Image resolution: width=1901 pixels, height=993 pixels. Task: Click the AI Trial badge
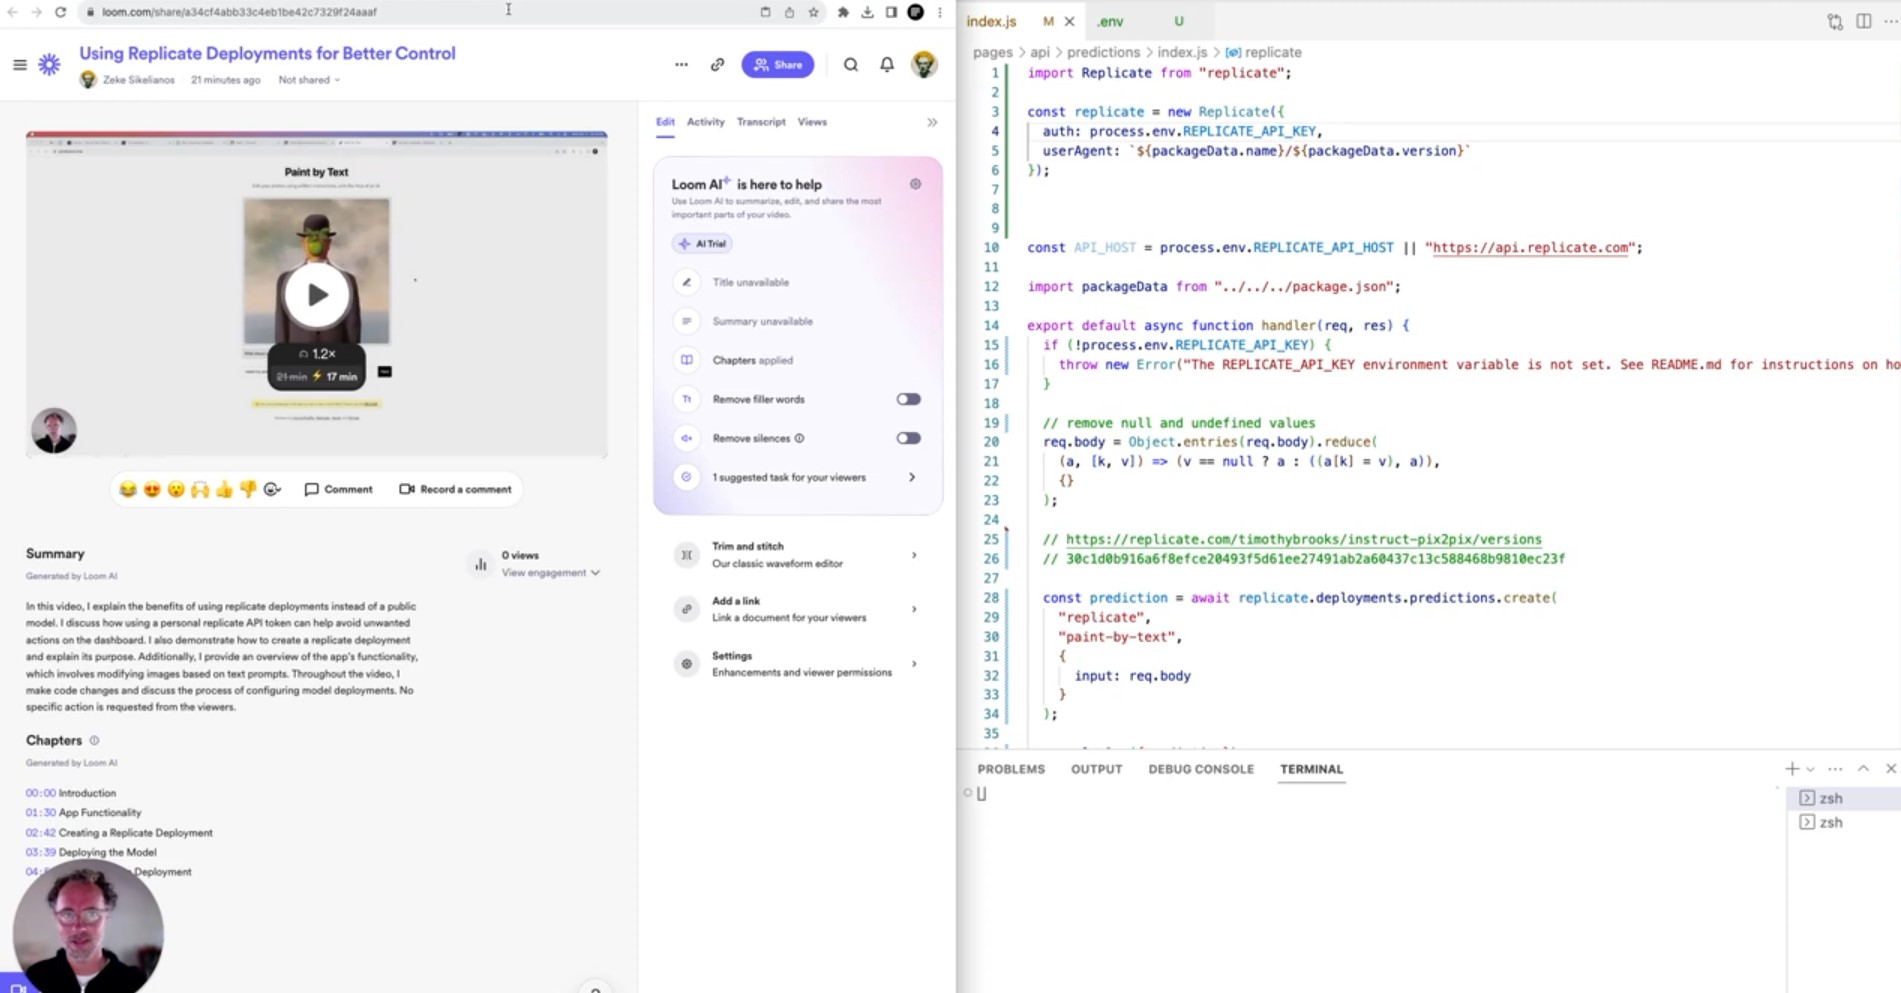[x=703, y=243]
